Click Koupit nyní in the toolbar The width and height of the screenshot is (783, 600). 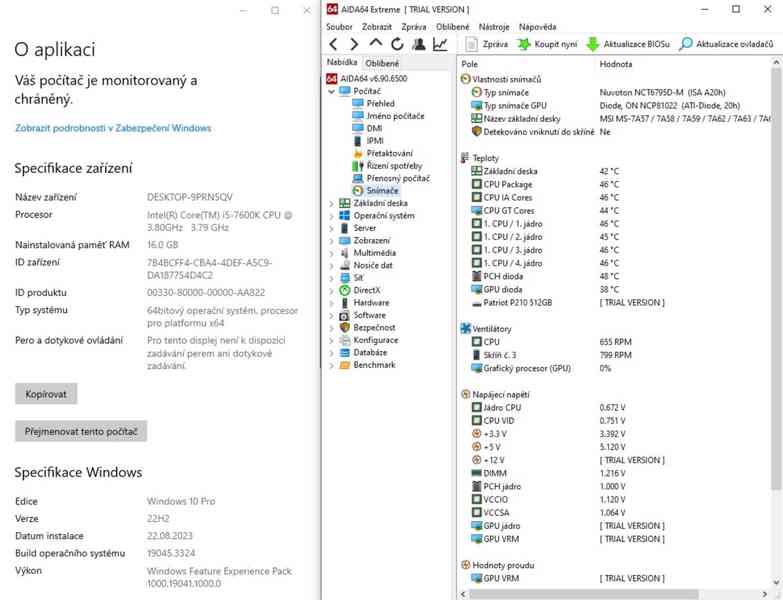click(x=547, y=44)
